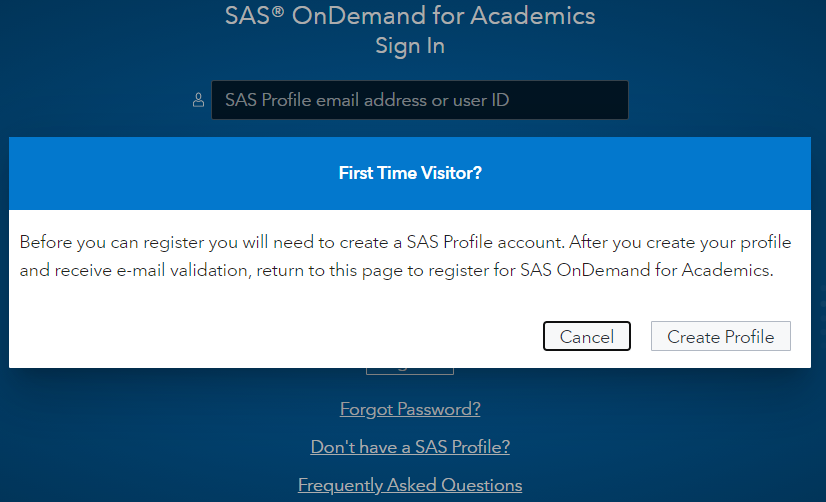Click the First Time Visitor? dialog title

coord(410,173)
